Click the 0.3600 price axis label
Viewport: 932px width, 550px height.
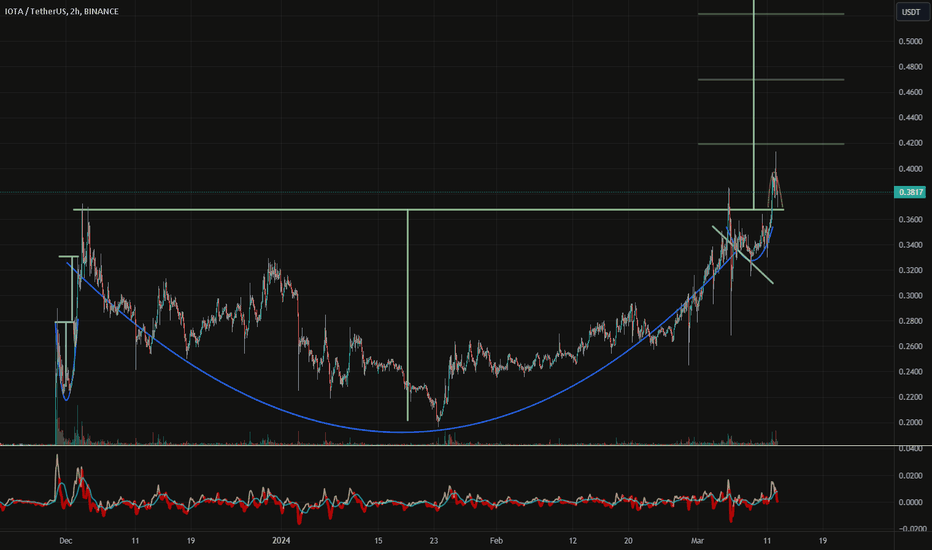coord(911,219)
